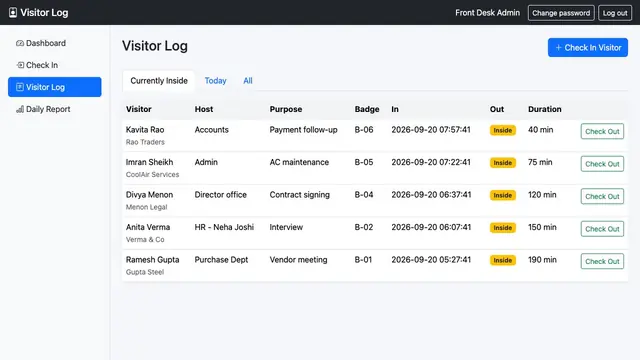The height and width of the screenshot is (360, 640).
Task: Check out Divya Menon
Action: point(602,196)
